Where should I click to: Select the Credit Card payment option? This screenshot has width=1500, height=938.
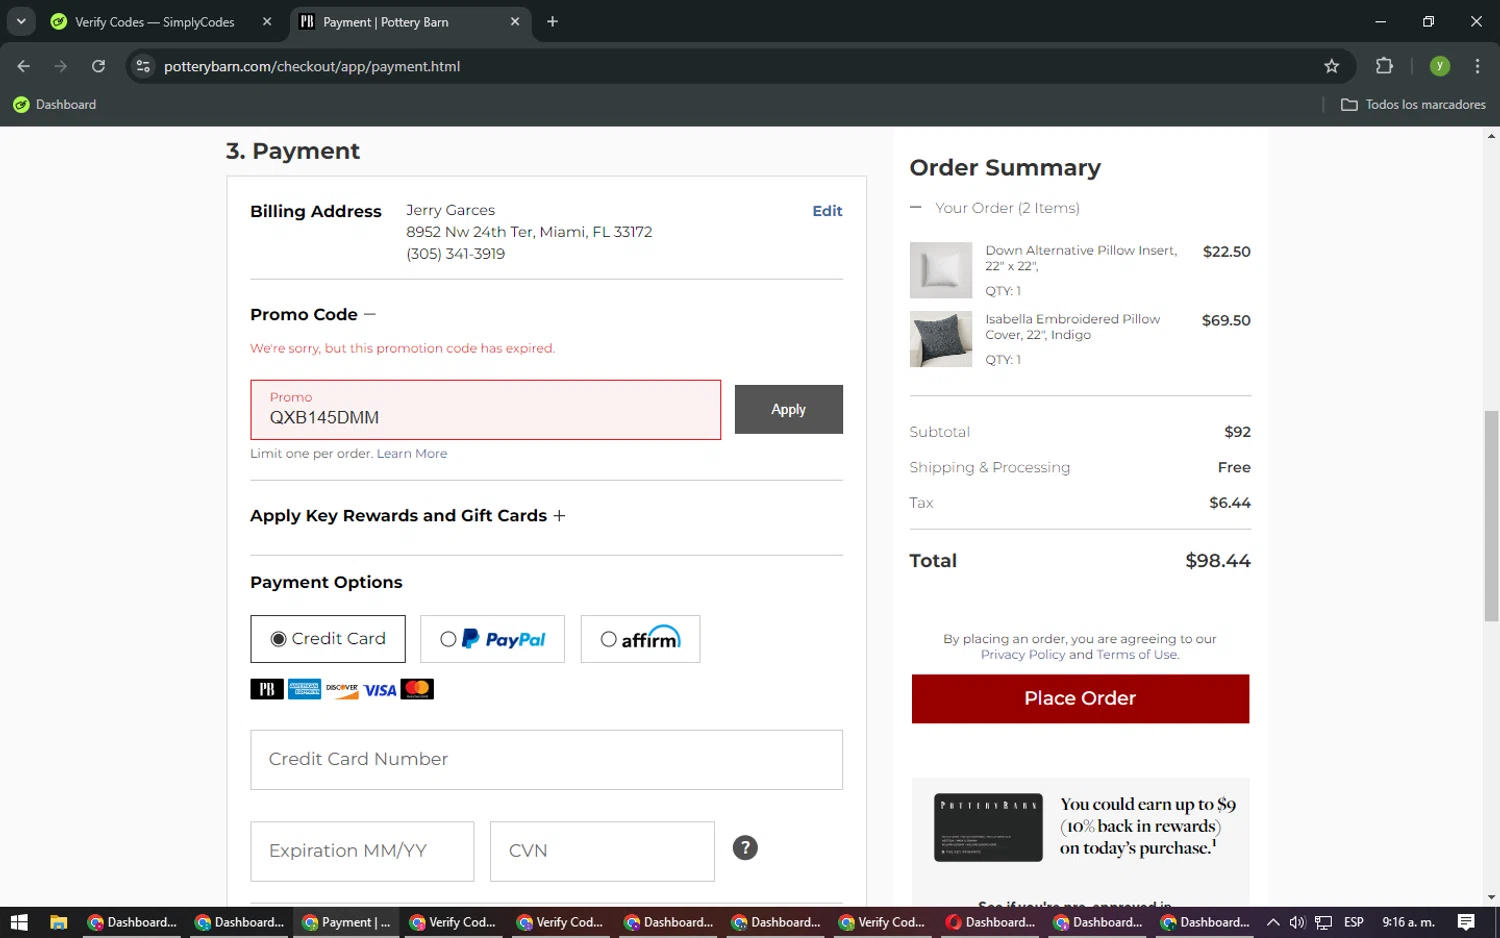point(328,639)
